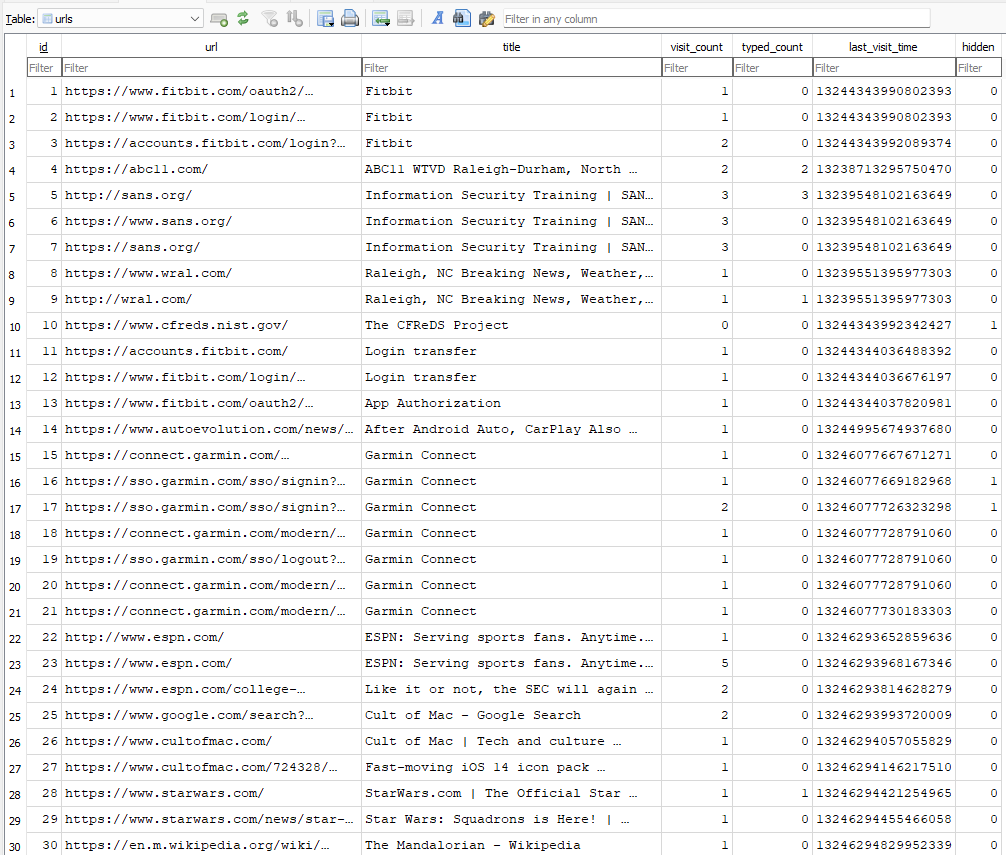Select the url cell http://sans.org/
Image resolution: width=1006 pixels, height=855 pixels.
coord(212,195)
